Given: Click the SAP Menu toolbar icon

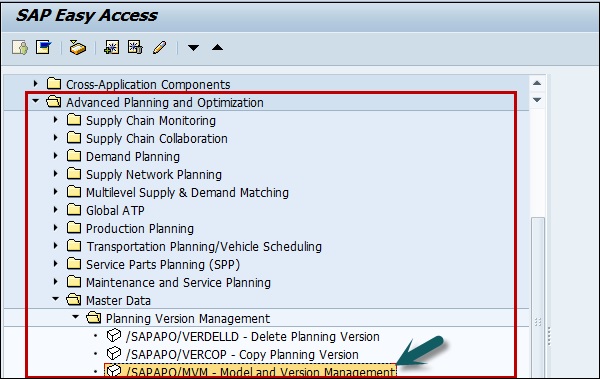Looking at the screenshot, I should coord(43,47).
